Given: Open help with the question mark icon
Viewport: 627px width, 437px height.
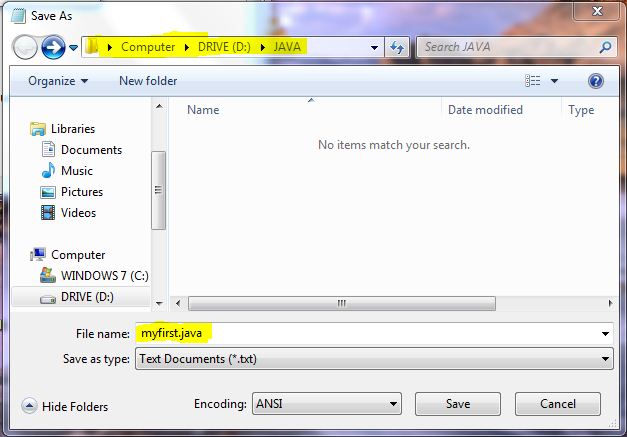Looking at the screenshot, I should tap(595, 81).
